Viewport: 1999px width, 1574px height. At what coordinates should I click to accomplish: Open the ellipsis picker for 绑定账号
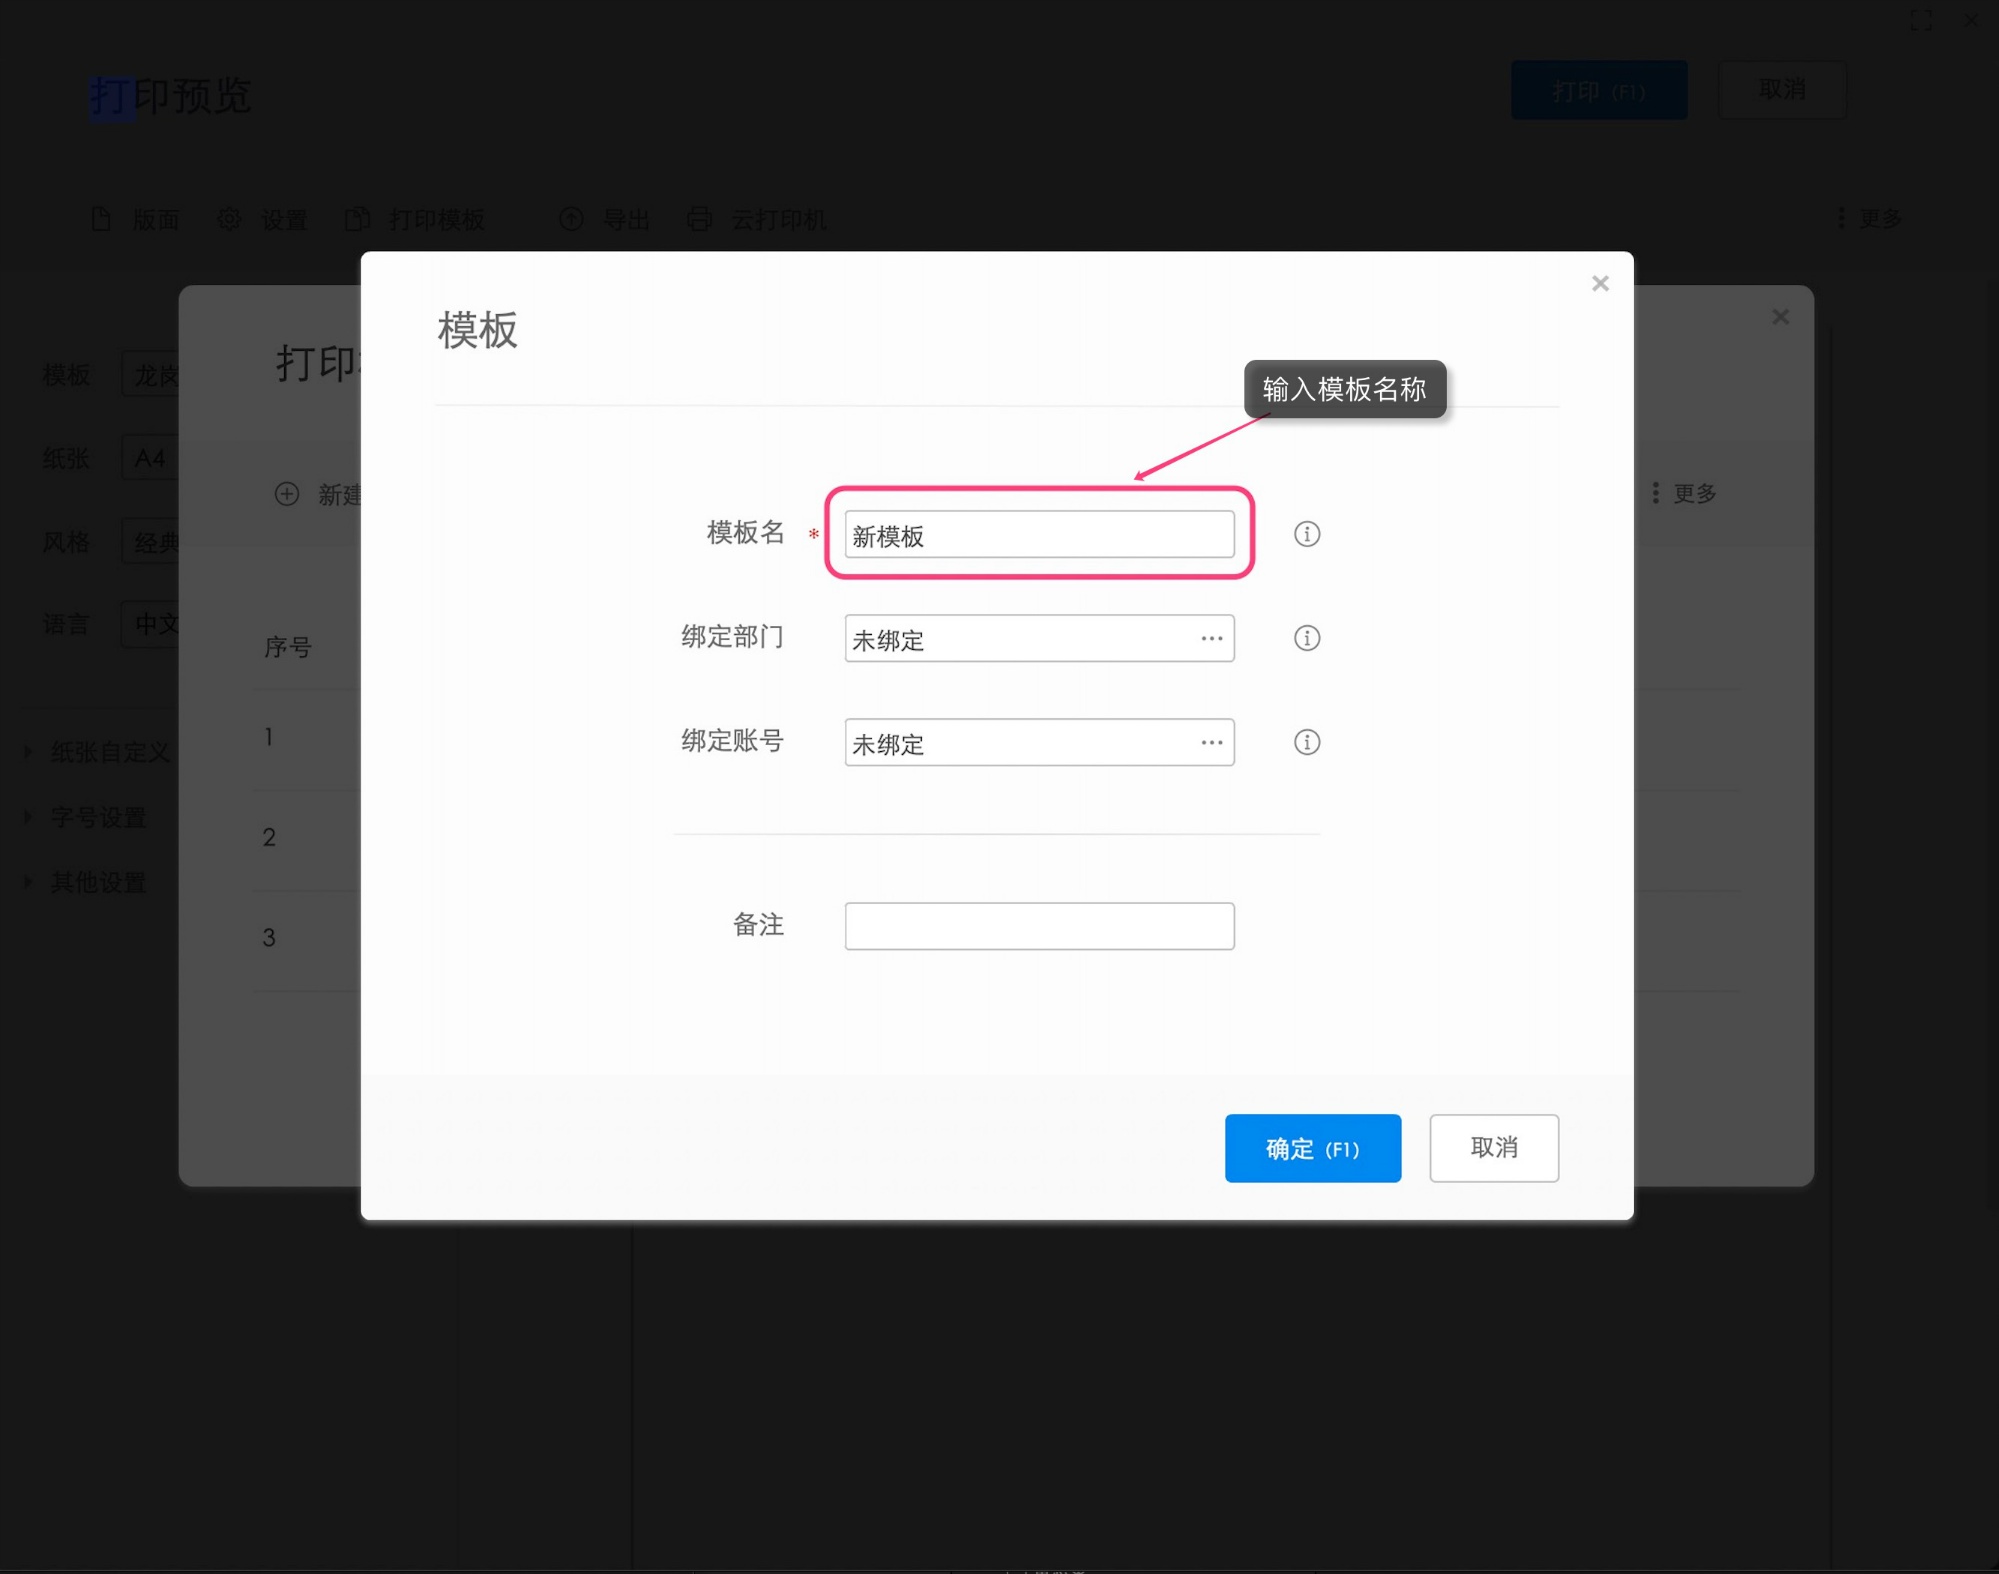[x=1211, y=742]
